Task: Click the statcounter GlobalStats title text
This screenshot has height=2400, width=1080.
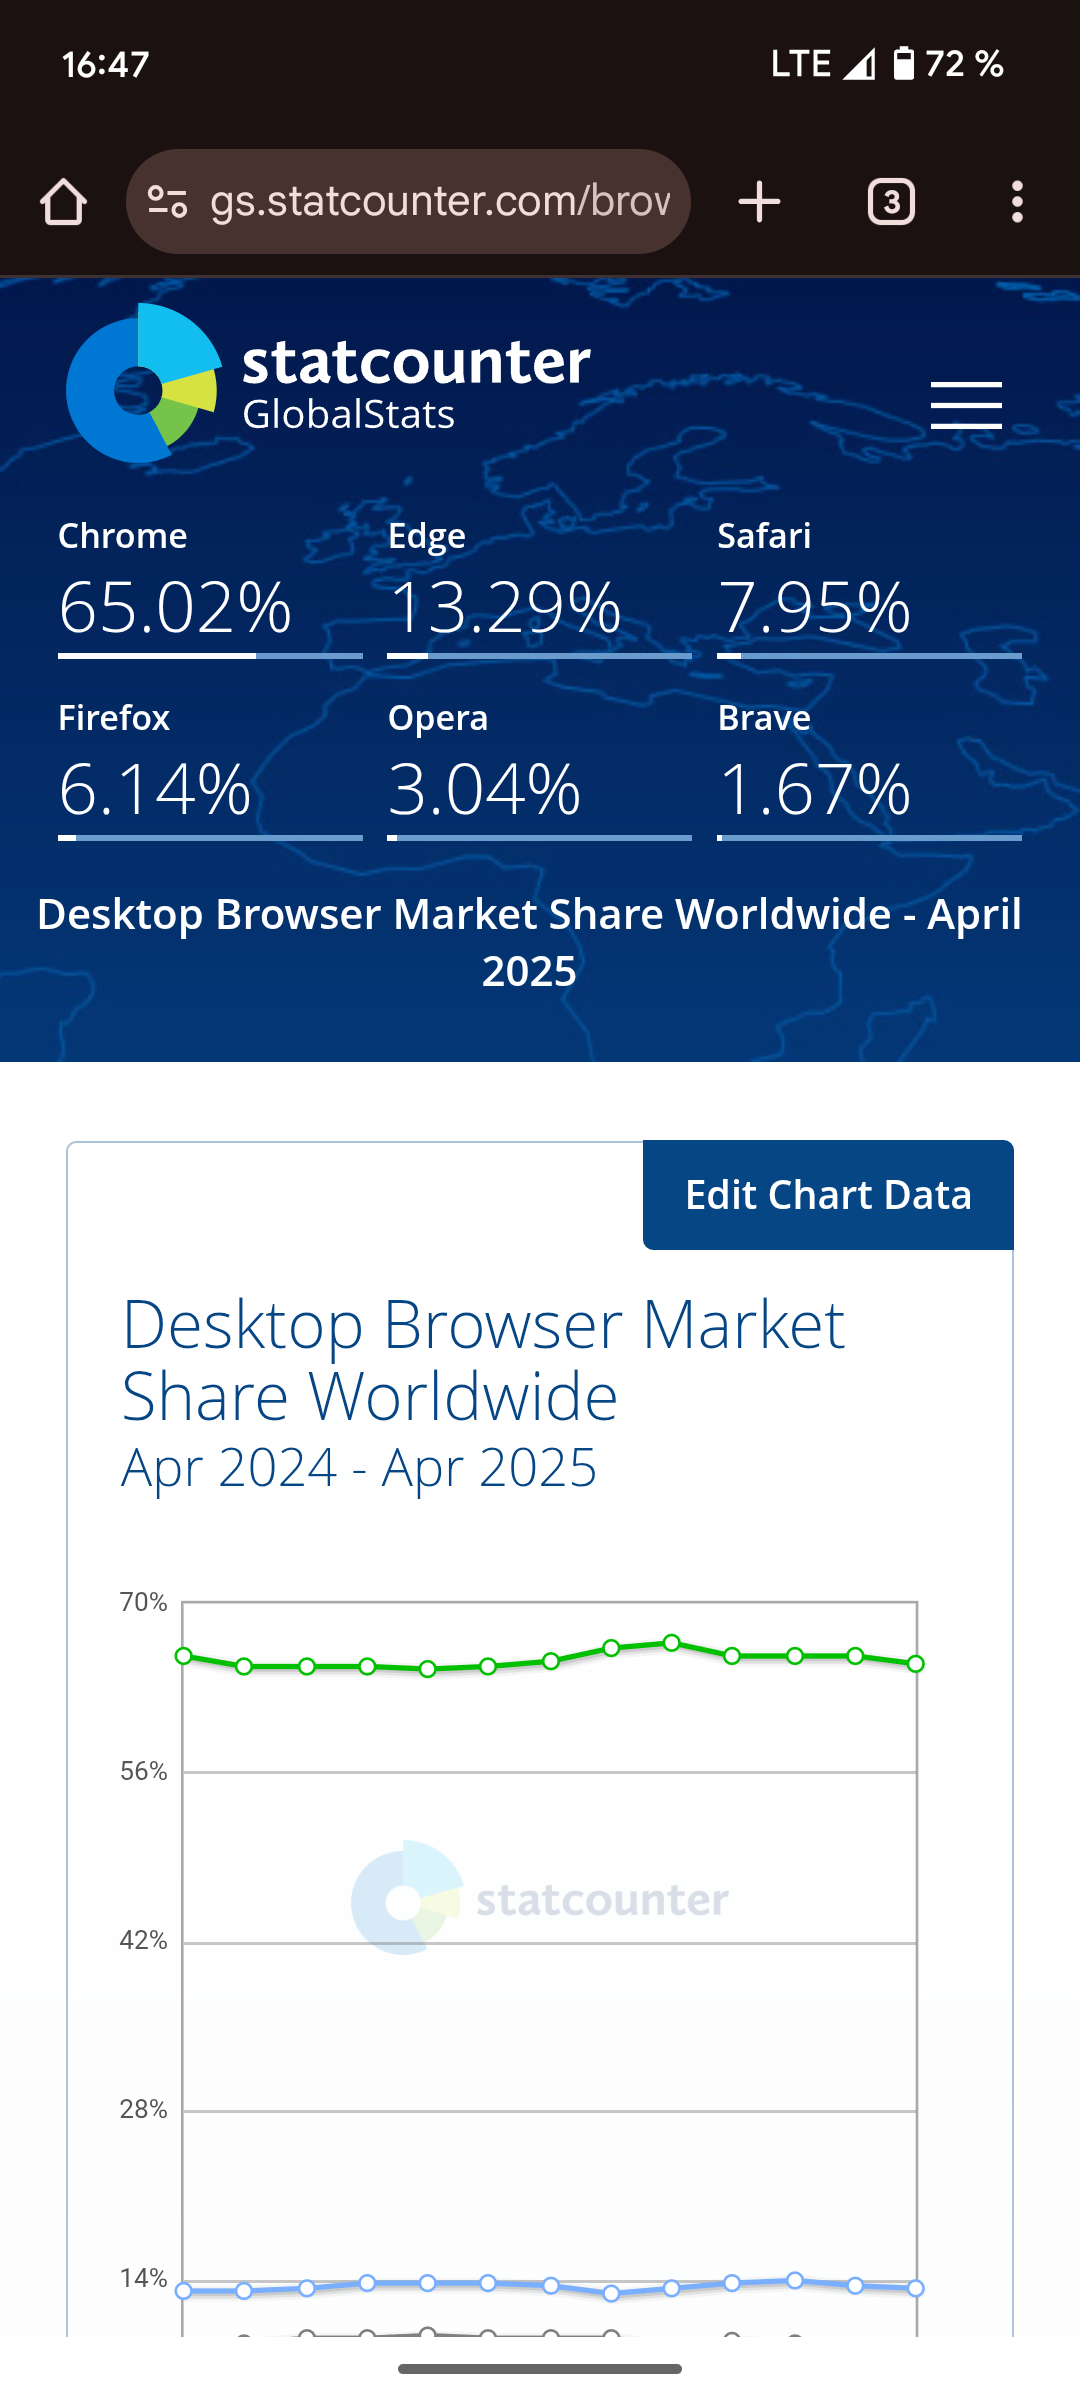Action: 416,385
